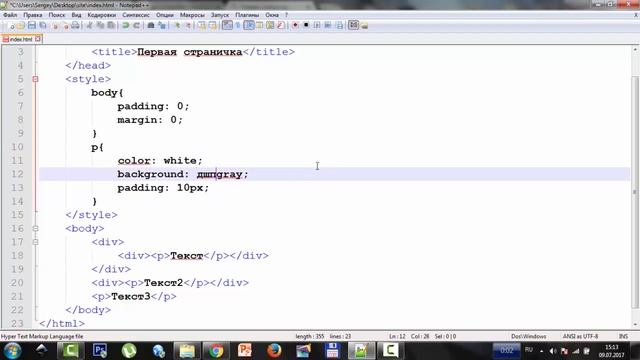Collapse the div fold marker on line 17
Image resolution: width=640 pixels, height=360 pixels.
click(36, 242)
